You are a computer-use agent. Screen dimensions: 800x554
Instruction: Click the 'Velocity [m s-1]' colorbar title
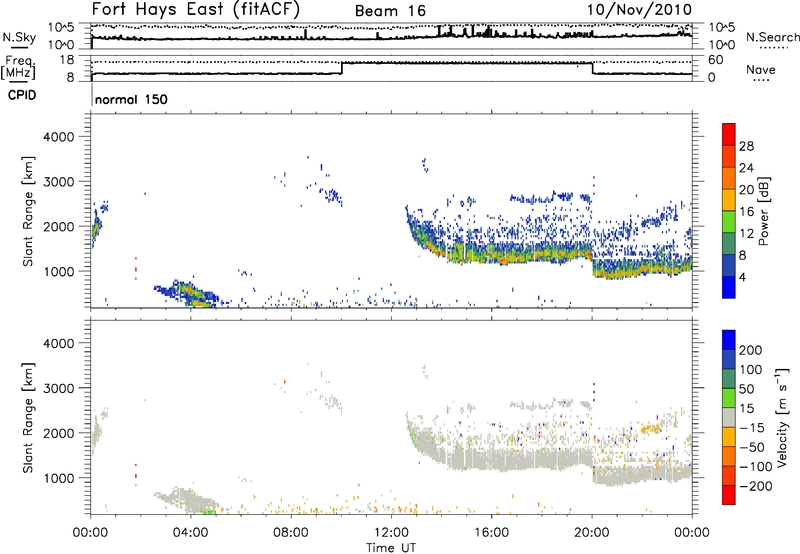[782, 417]
